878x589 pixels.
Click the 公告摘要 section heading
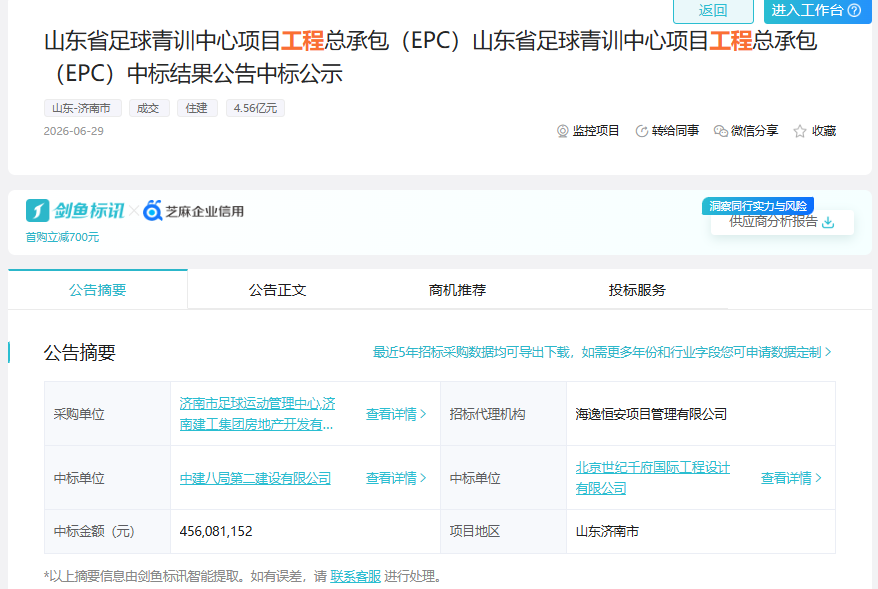pos(80,353)
